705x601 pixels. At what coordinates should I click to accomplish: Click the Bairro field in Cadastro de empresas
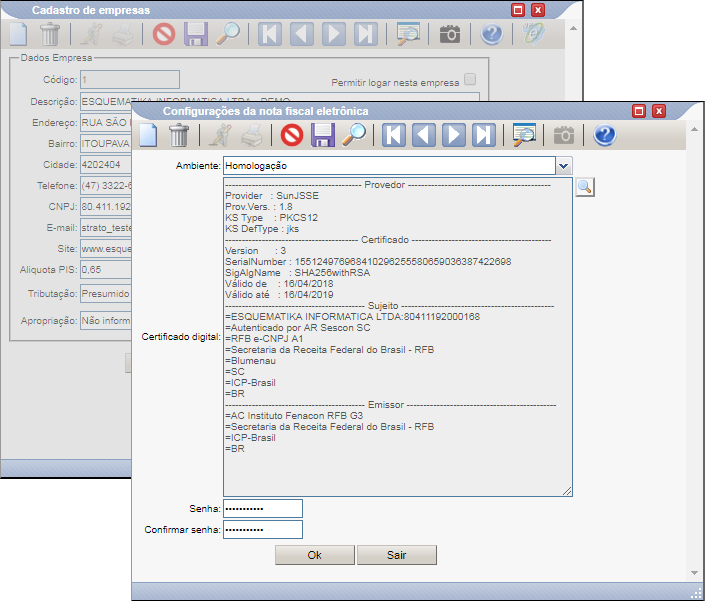pyautogui.click(x=106, y=144)
